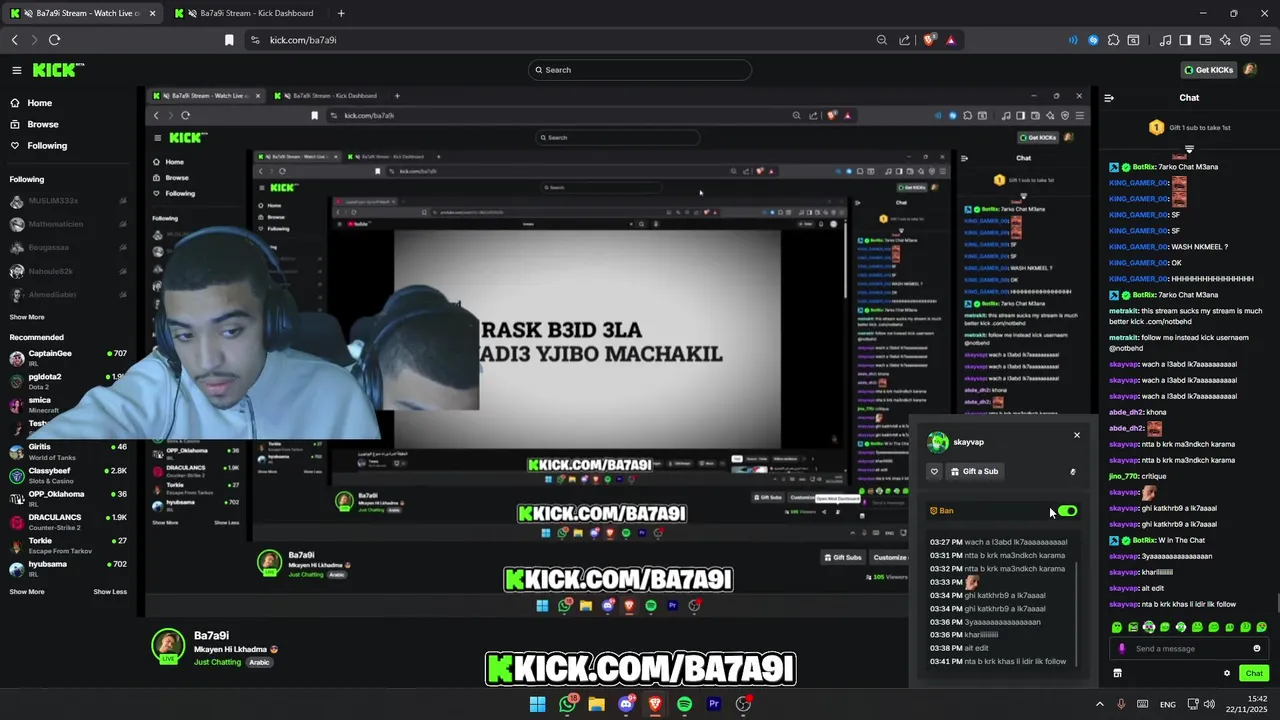Go back using the browser back arrow
The height and width of the screenshot is (720, 1280).
15,40
